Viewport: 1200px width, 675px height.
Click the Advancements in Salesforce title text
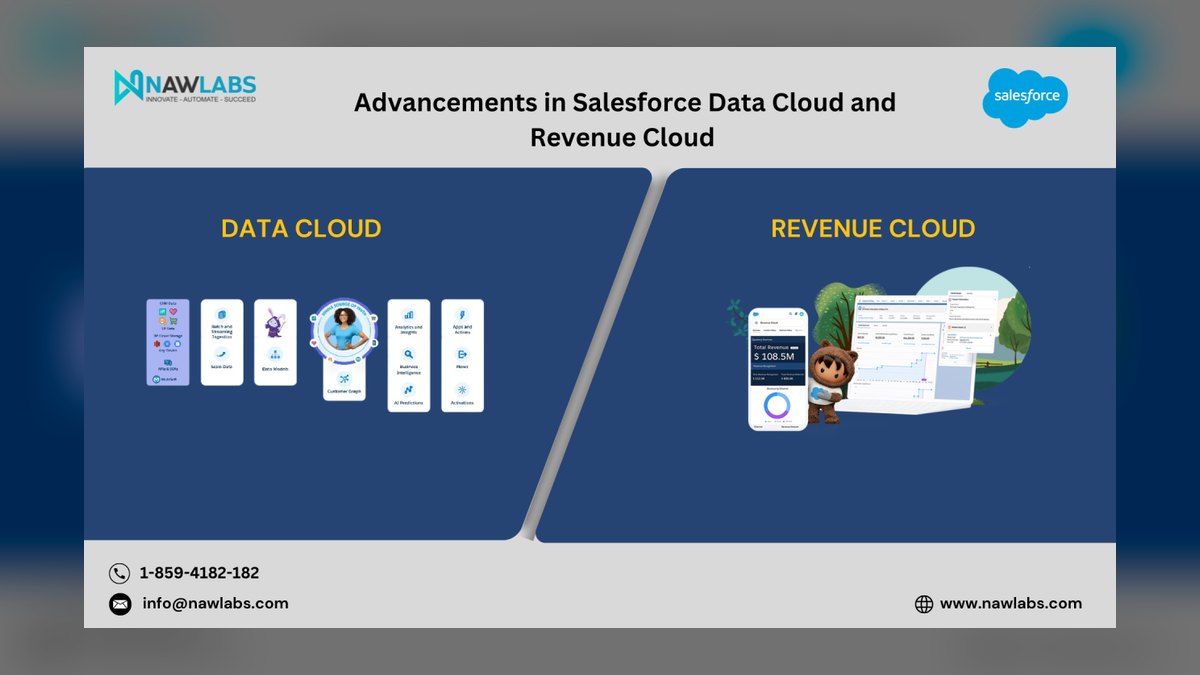pos(624,119)
